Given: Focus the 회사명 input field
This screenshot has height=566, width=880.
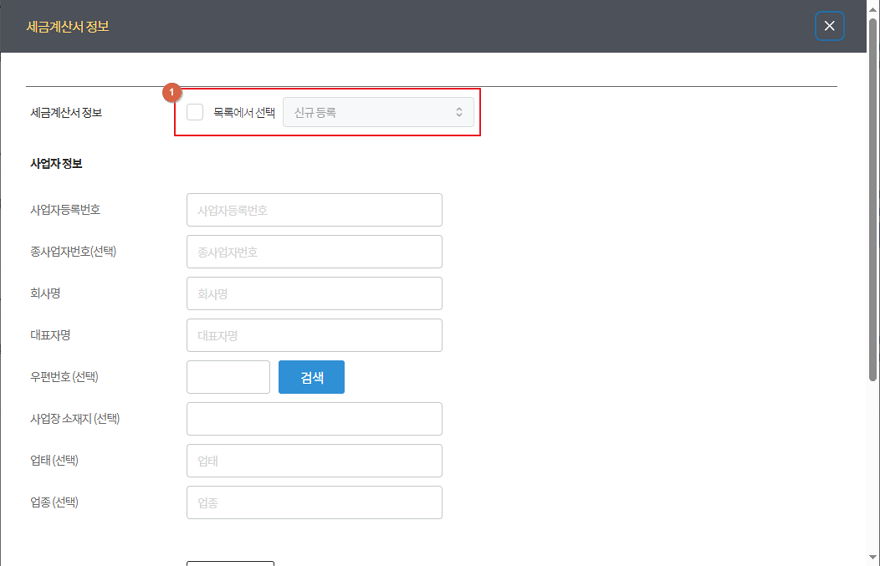Looking at the screenshot, I should pos(314,293).
